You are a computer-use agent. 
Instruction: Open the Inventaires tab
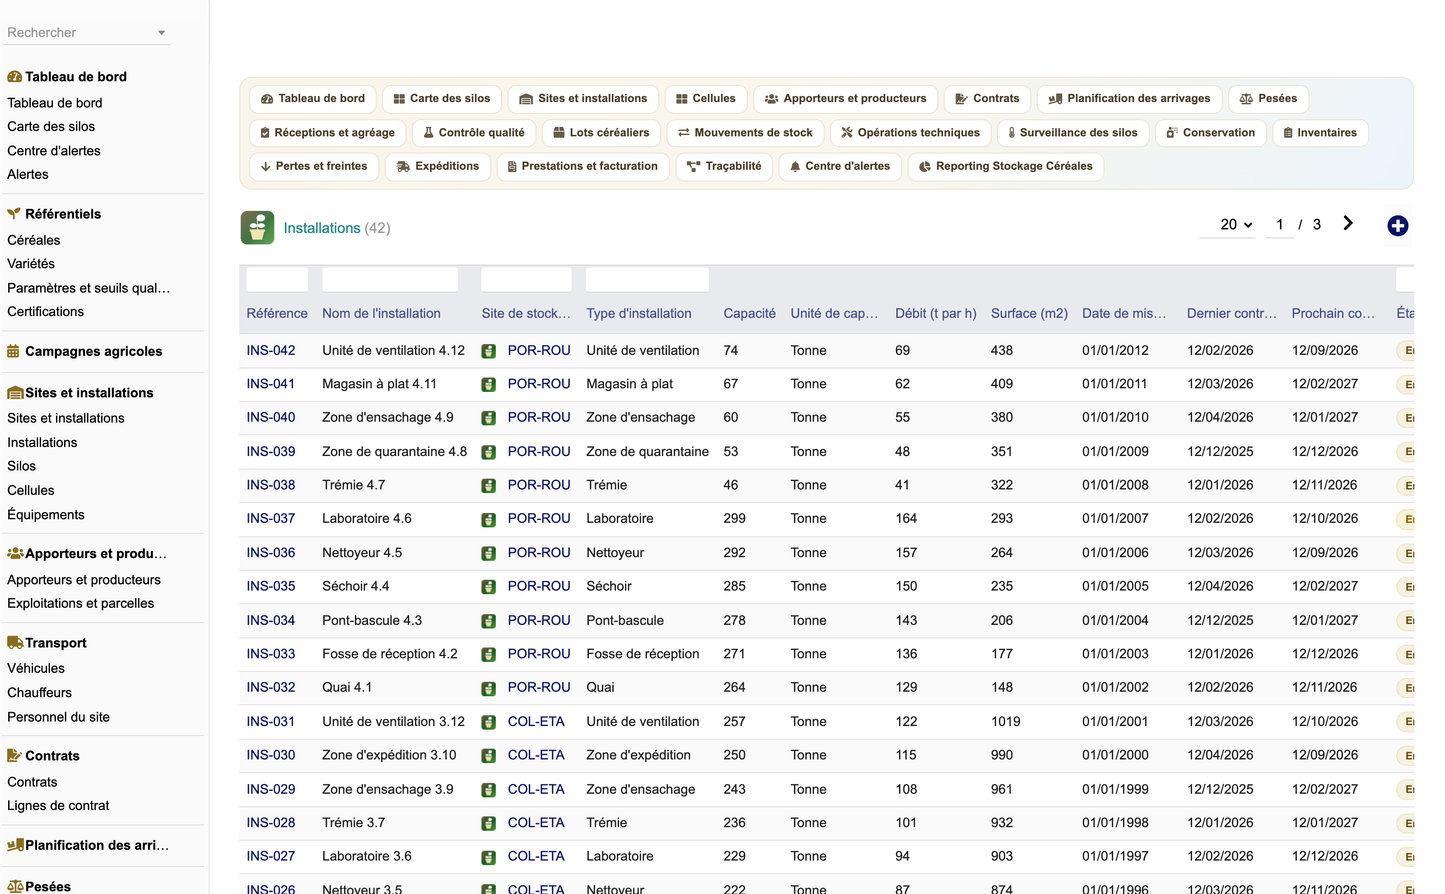(1320, 133)
